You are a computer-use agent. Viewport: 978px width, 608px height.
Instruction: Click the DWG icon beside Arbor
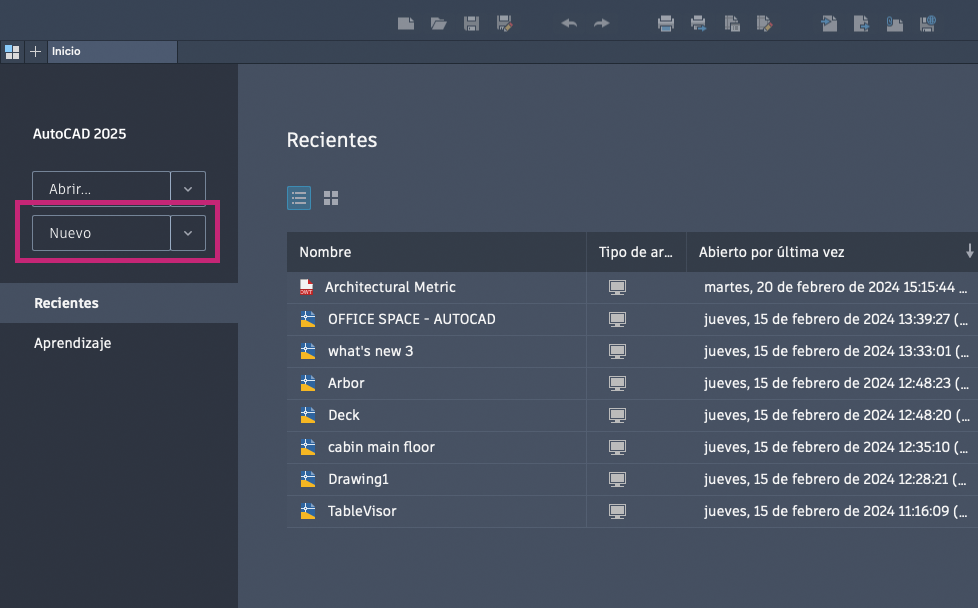[x=308, y=383]
